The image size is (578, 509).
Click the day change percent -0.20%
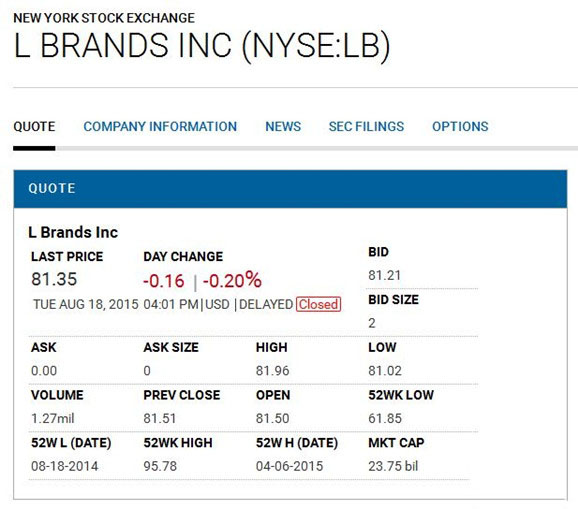pyautogui.click(x=232, y=280)
